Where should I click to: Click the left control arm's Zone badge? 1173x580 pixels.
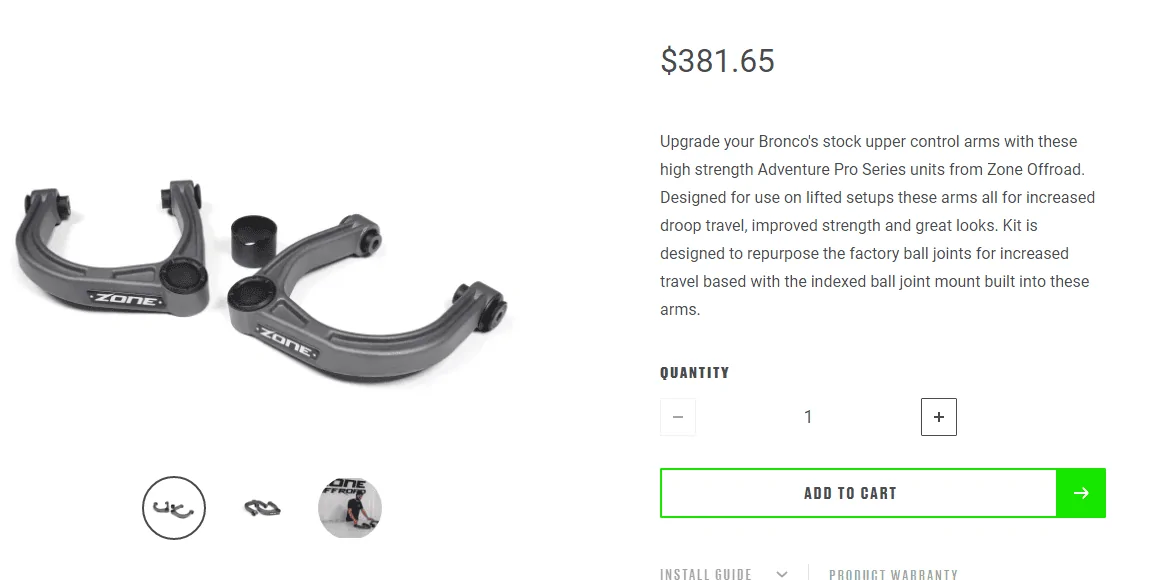[126, 299]
